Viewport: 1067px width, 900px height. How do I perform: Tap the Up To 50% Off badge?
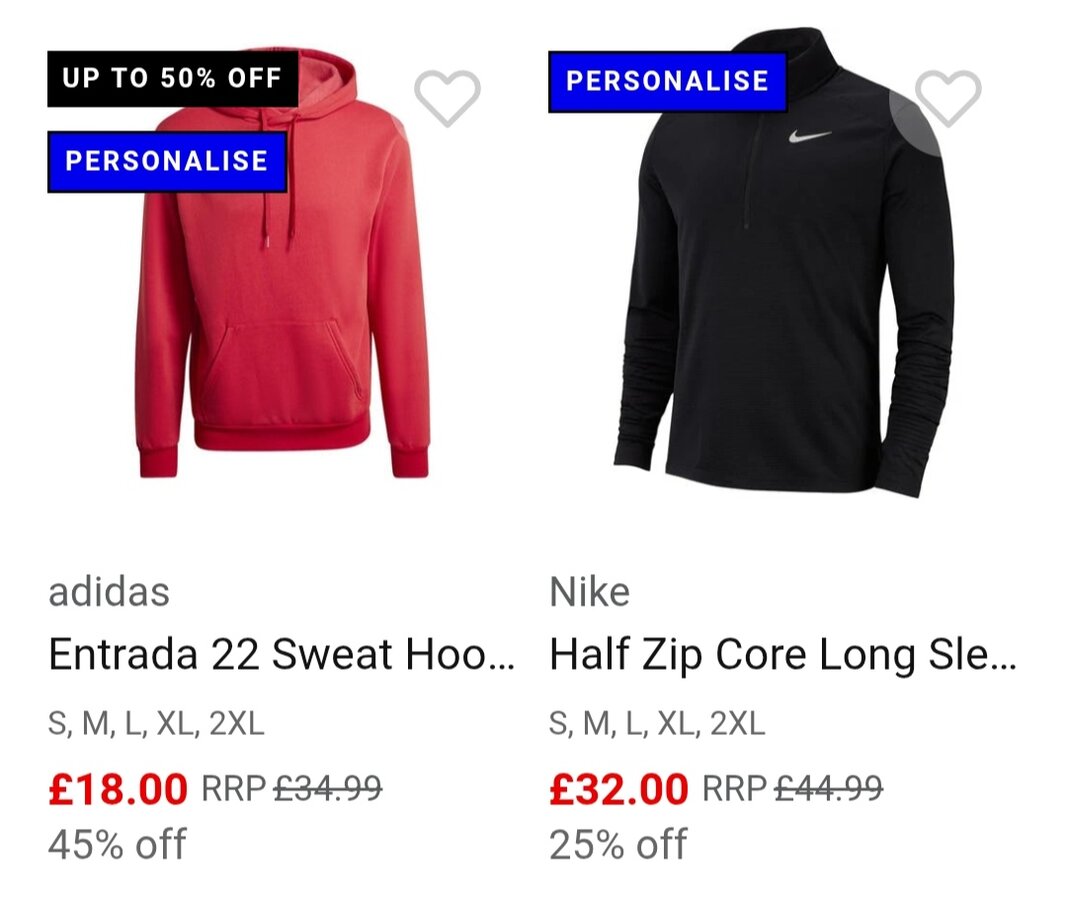(x=172, y=79)
